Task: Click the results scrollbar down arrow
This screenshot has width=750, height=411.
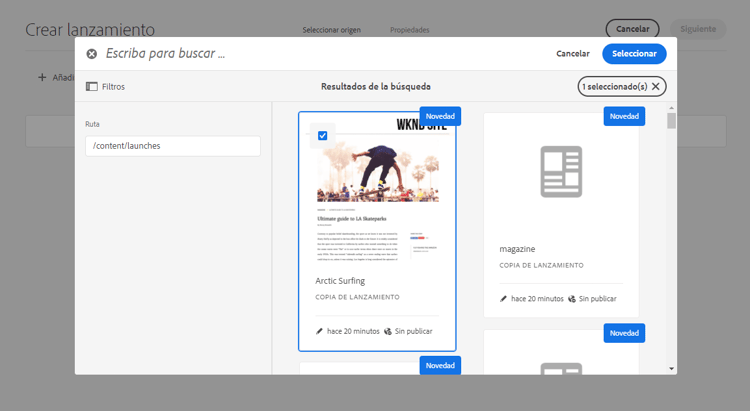Action: pos(672,368)
